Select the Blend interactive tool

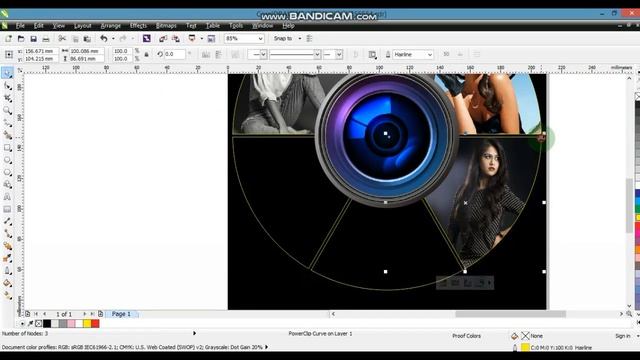click(7, 246)
